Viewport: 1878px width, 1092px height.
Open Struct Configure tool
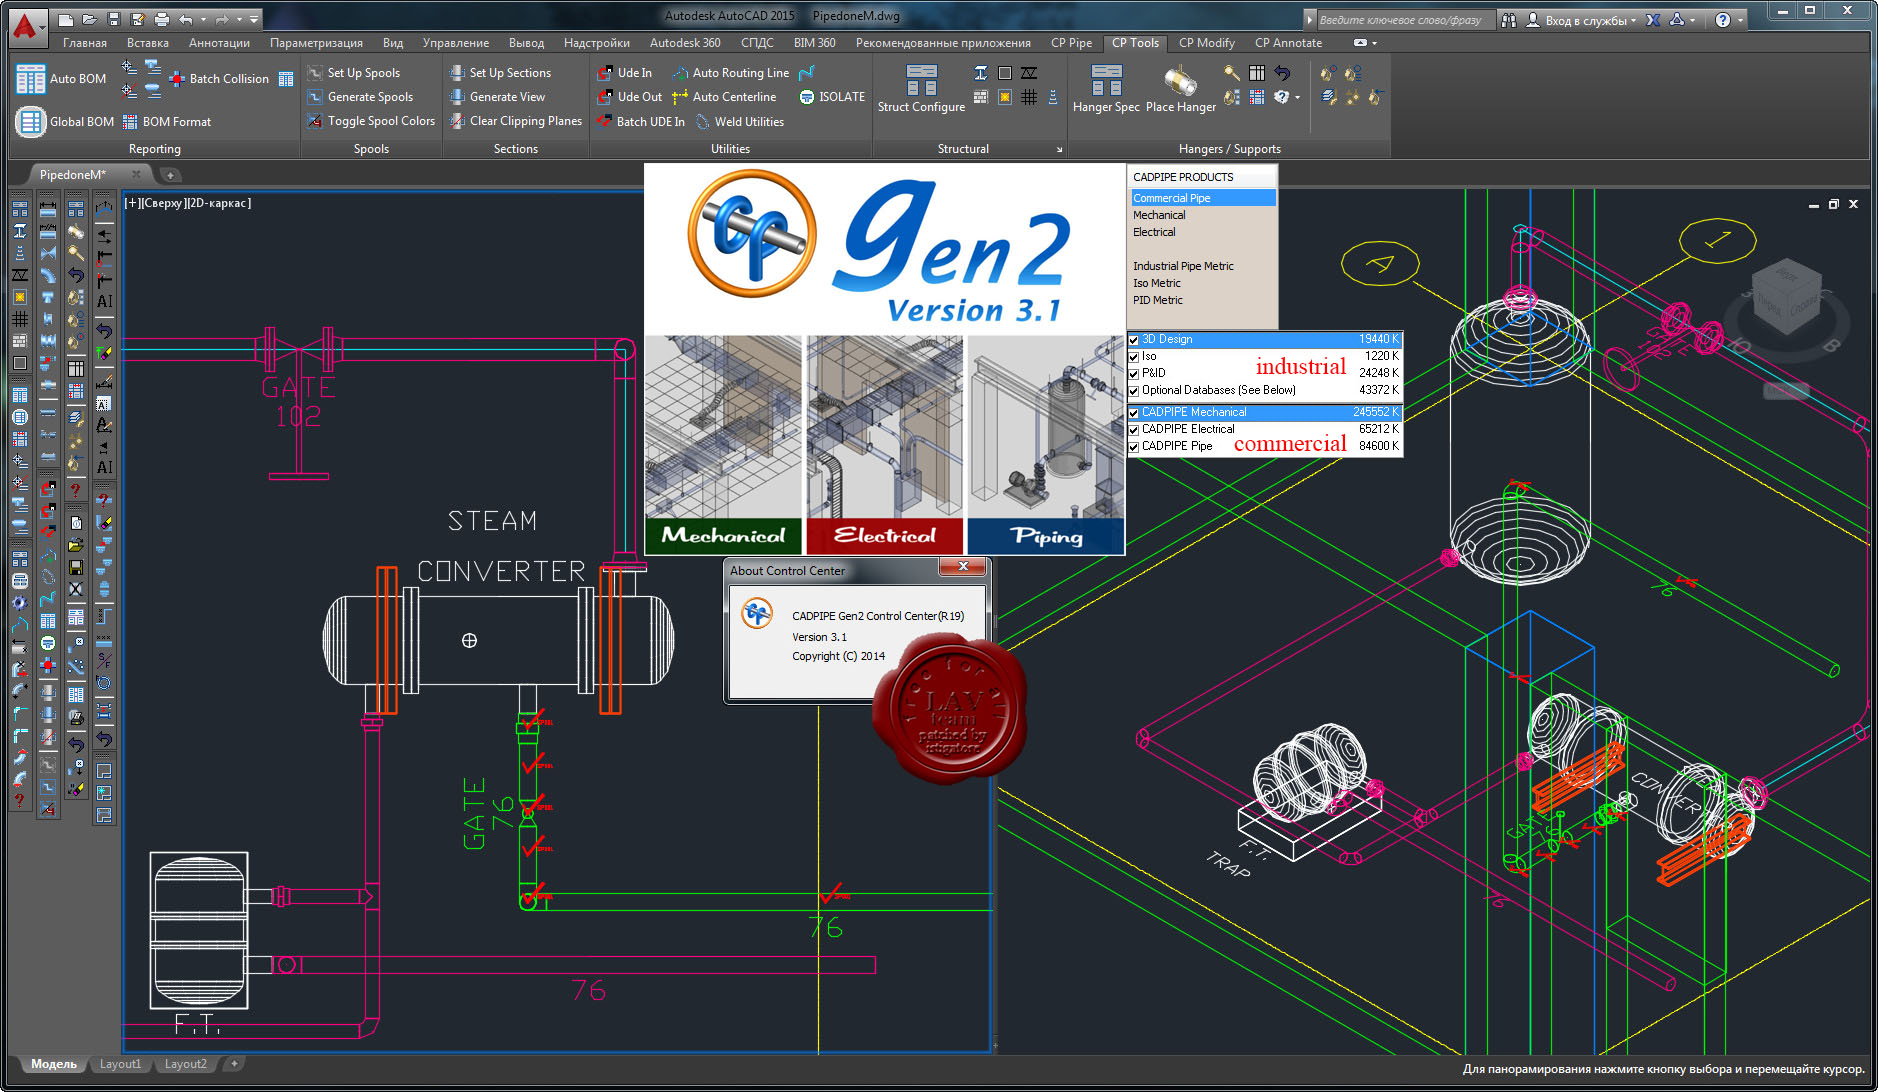[x=921, y=89]
